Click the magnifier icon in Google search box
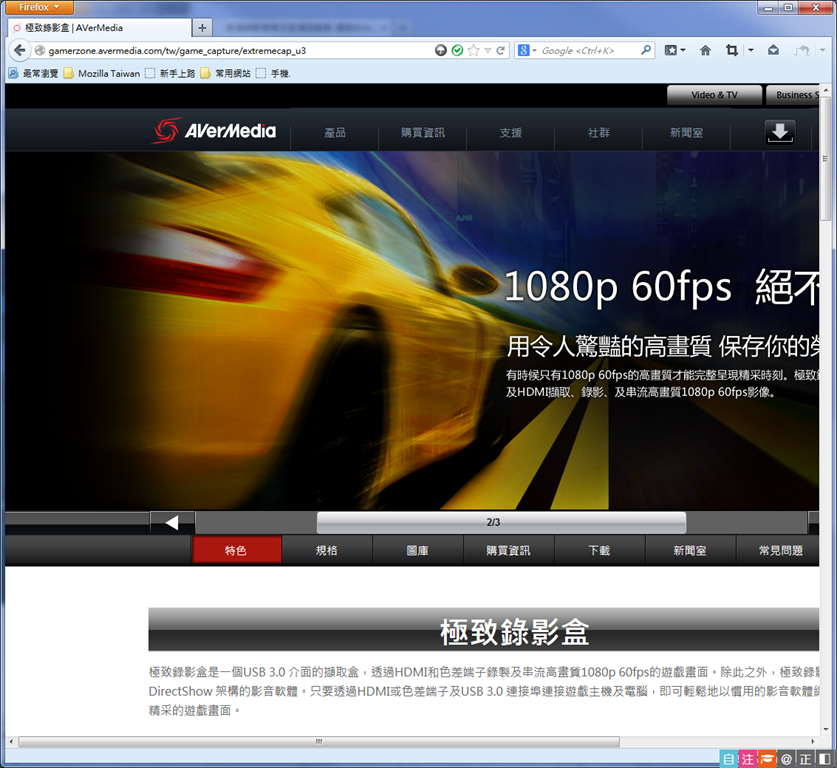The image size is (837, 768). tap(646, 50)
